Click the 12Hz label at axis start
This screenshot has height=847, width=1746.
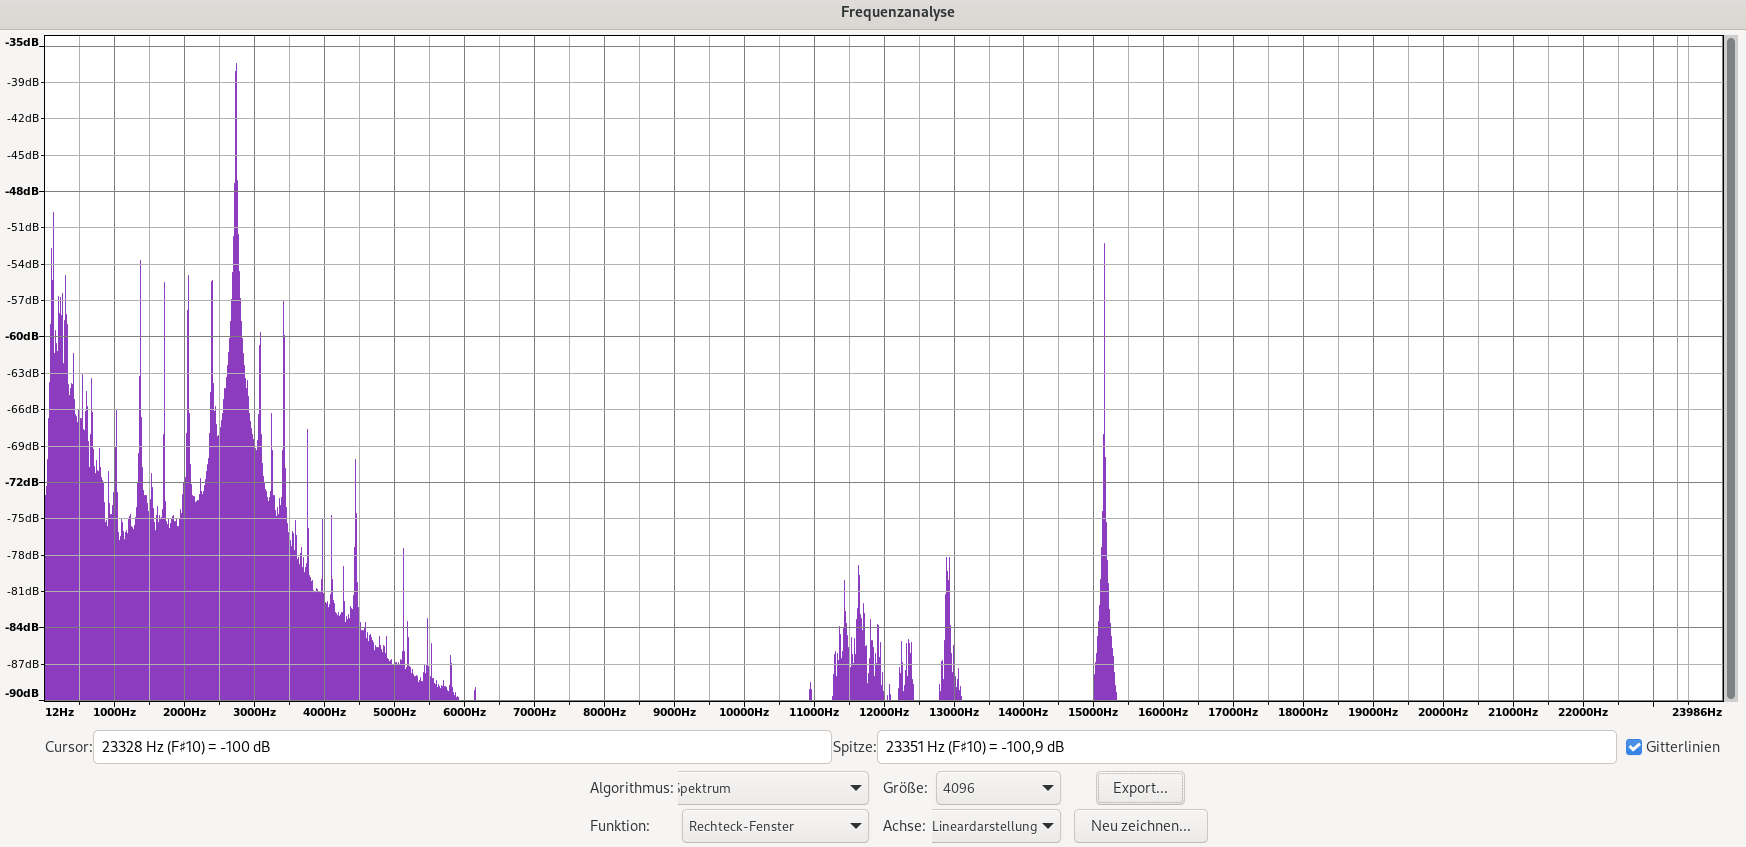point(59,712)
